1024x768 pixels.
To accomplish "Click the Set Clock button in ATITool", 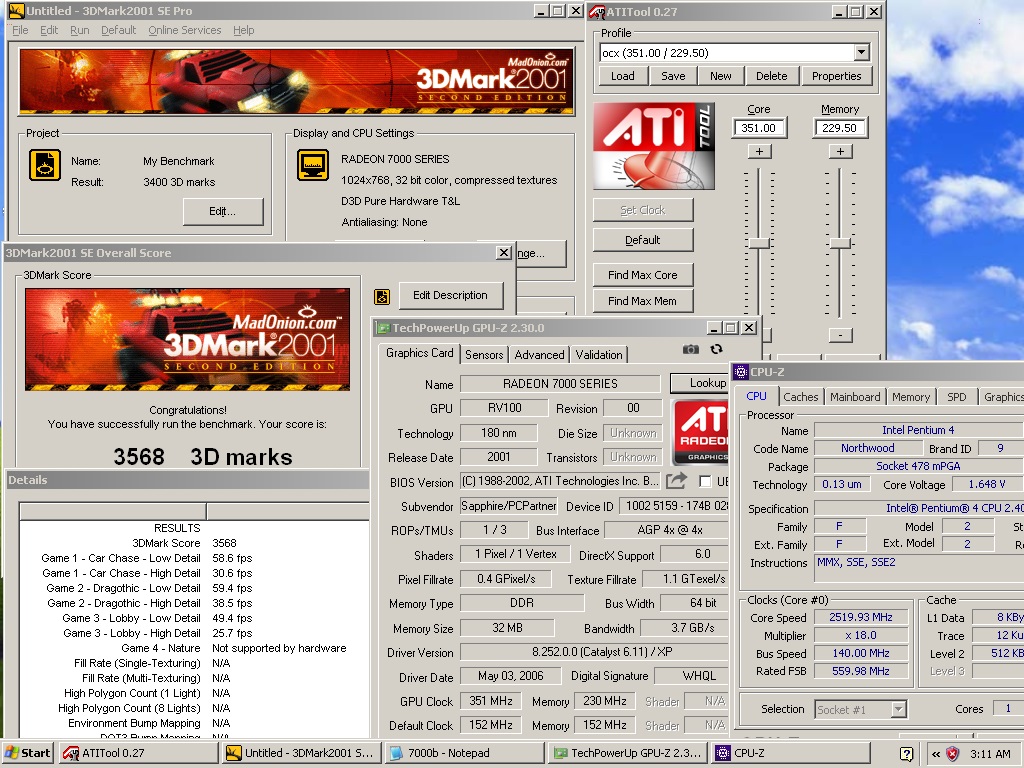I will tap(643, 210).
